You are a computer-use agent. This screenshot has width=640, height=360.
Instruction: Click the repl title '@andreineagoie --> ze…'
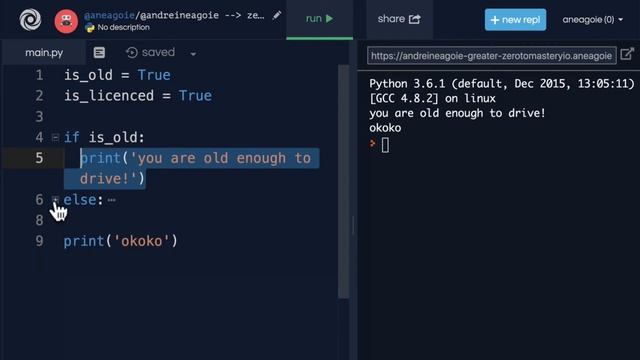point(202,16)
